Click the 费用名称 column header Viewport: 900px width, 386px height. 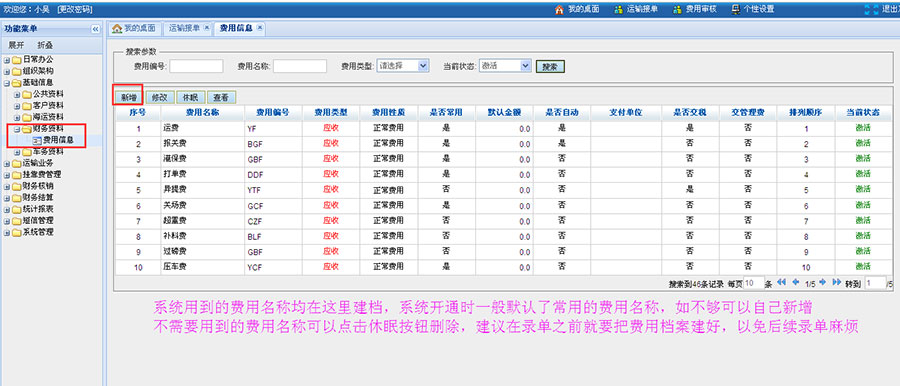203,113
